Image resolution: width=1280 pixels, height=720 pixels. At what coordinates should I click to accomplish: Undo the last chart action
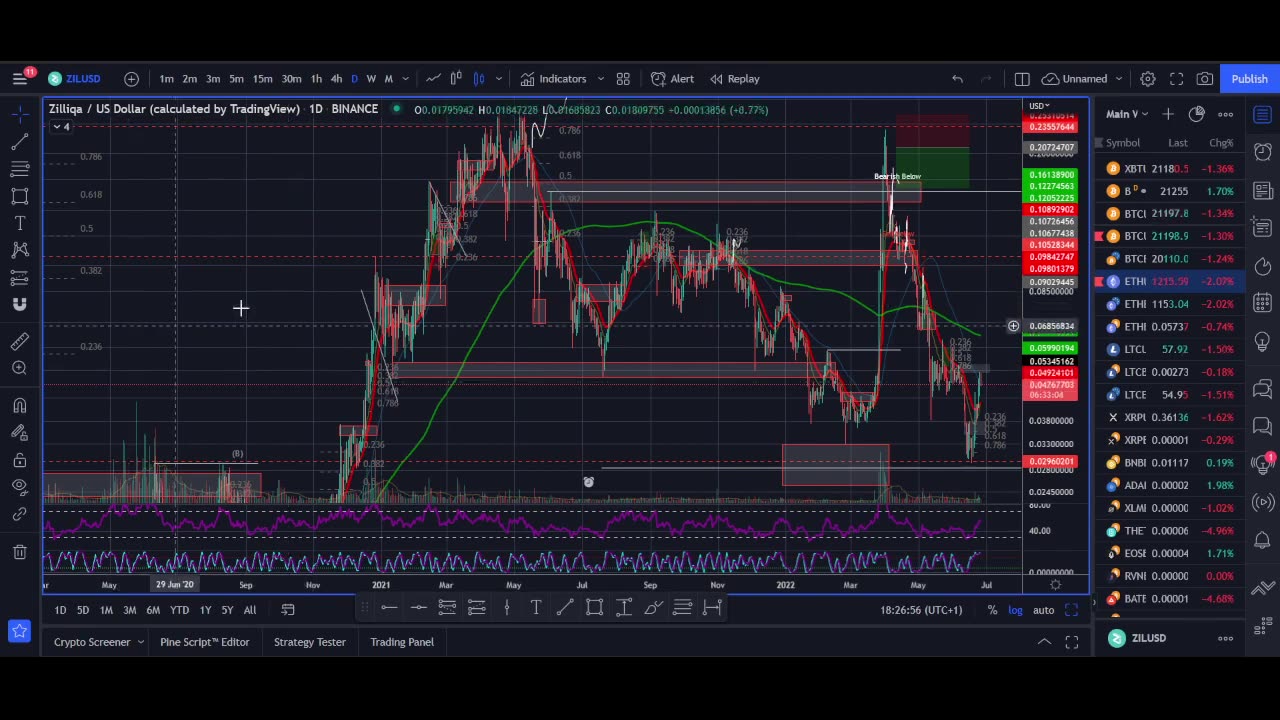coord(957,79)
